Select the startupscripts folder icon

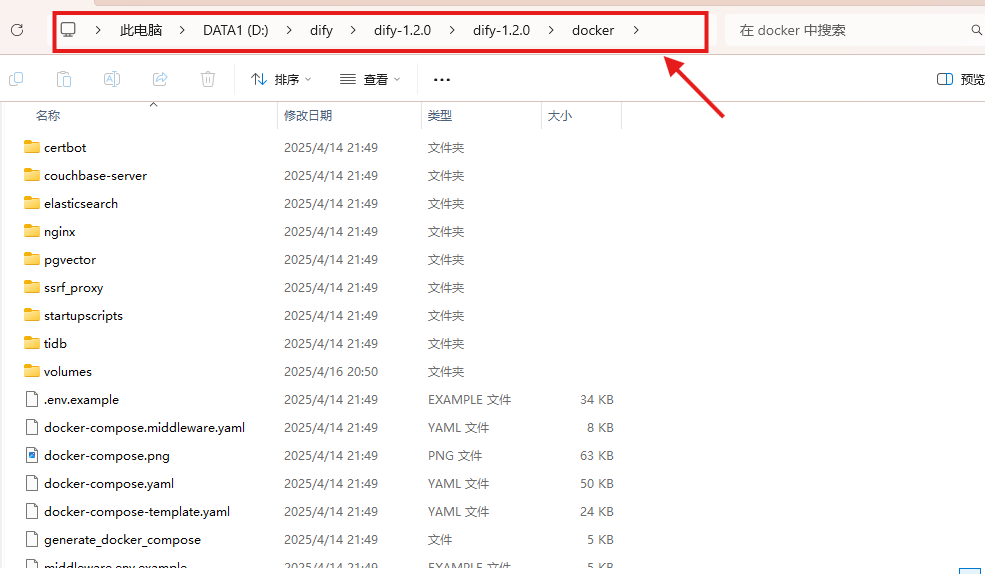31,315
